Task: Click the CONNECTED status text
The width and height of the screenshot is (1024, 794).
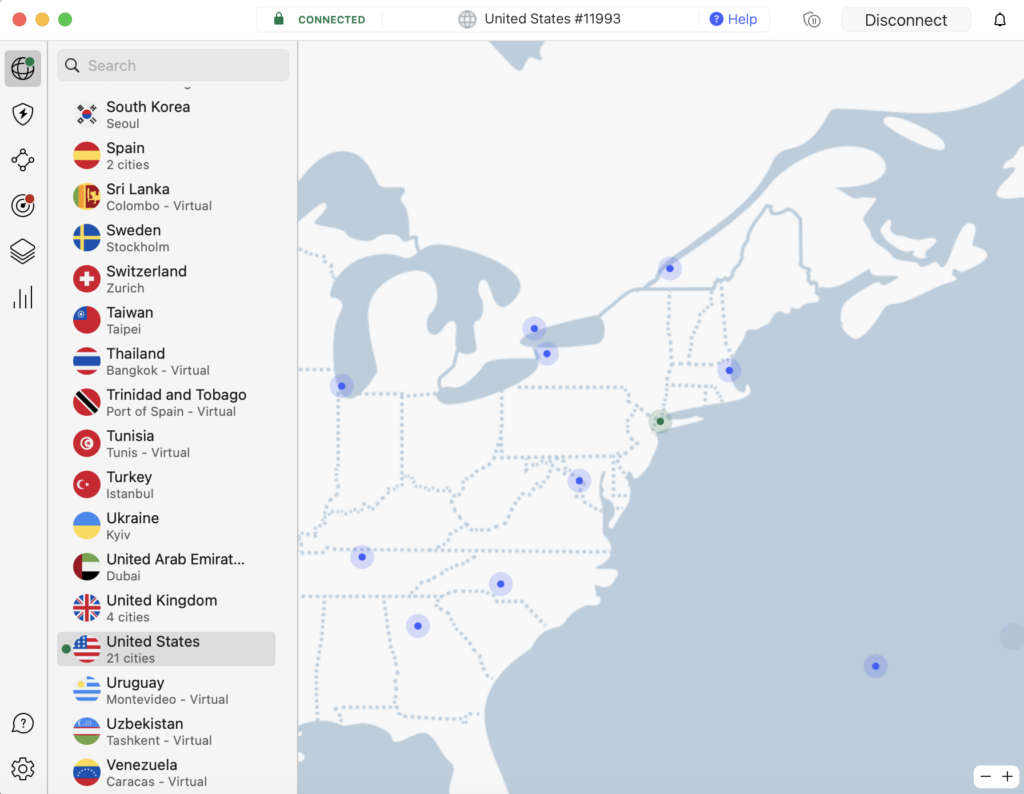Action: (332, 20)
